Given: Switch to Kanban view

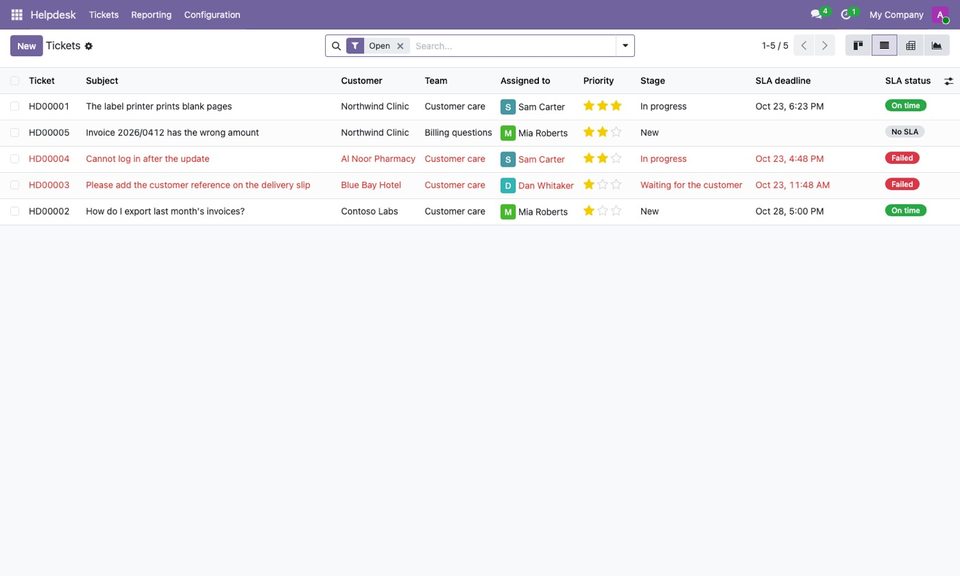Looking at the screenshot, I should 858,46.
